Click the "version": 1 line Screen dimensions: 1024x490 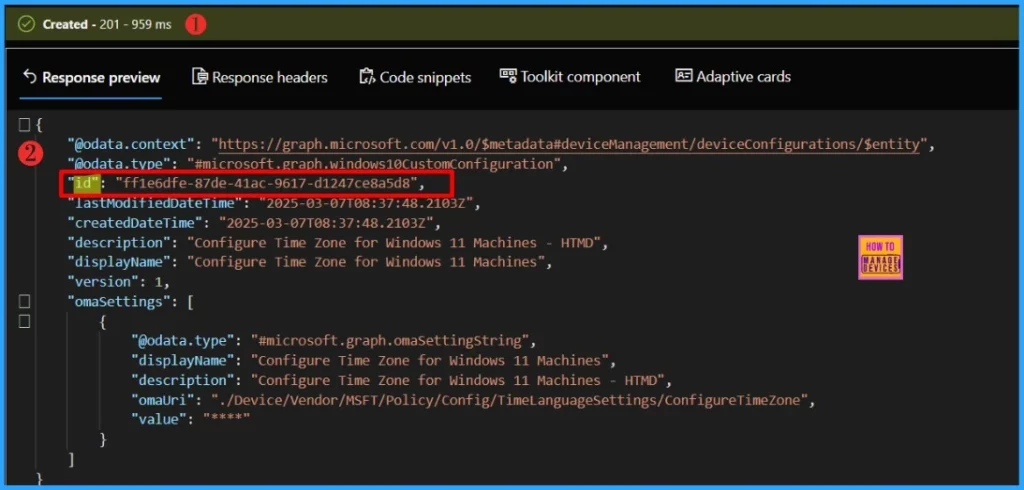[x=118, y=282]
